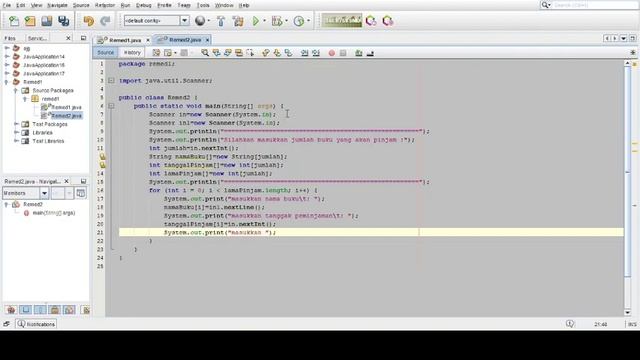Switch to the Remed1.java editor tab
This screenshot has width=640, height=360.
tap(125, 40)
